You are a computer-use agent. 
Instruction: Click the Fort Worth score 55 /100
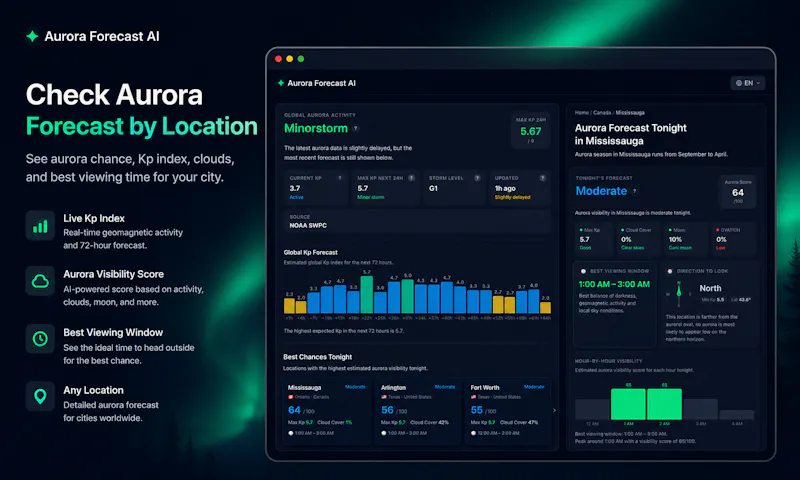click(x=483, y=410)
